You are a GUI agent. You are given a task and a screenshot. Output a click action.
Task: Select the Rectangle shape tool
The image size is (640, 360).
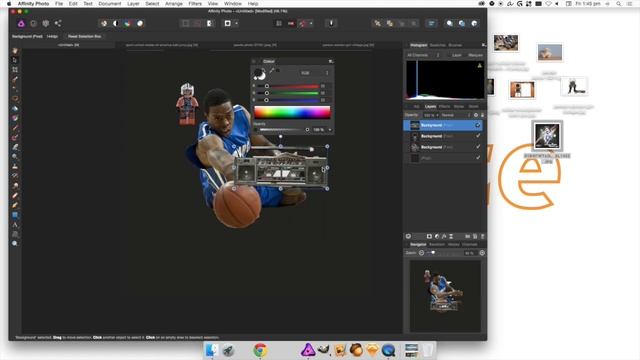(x=15, y=215)
